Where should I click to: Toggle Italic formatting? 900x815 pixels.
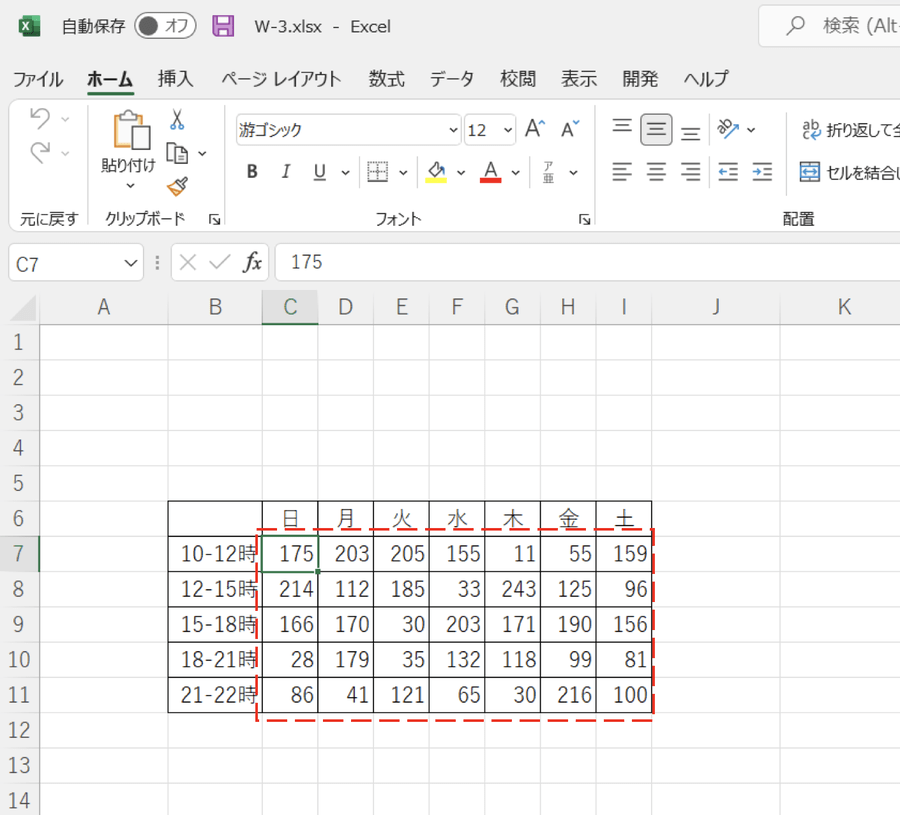click(x=286, y=172)
